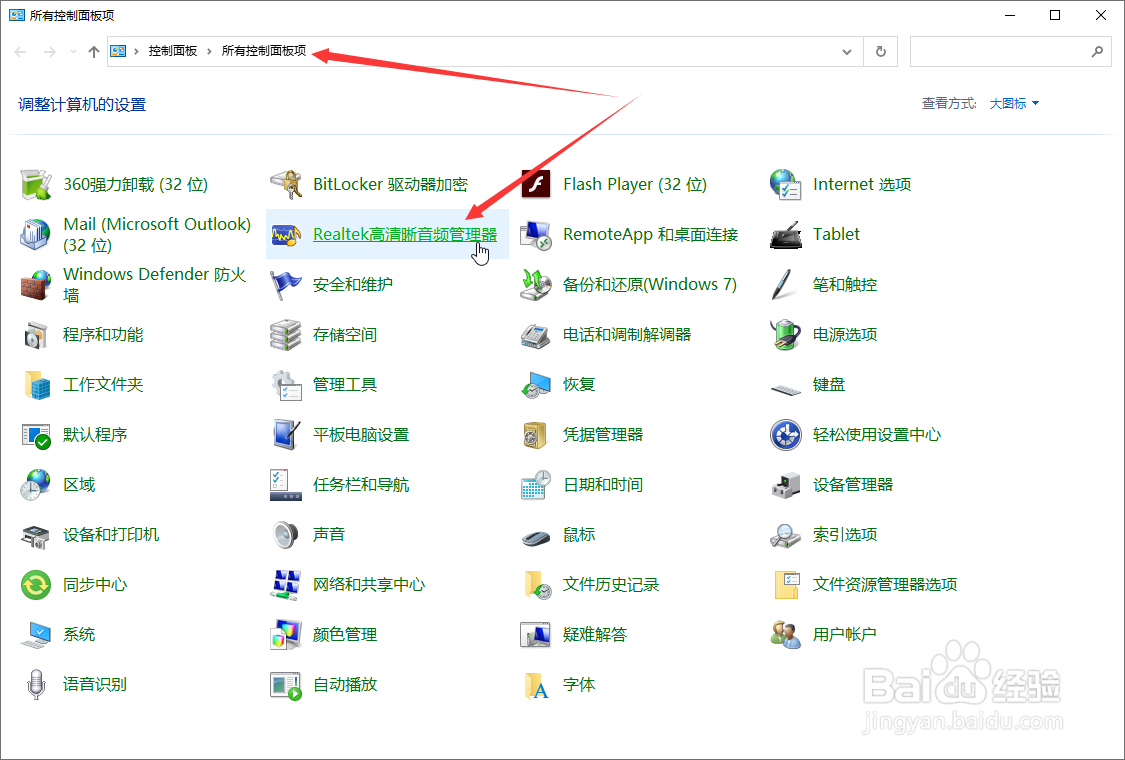Open BitLocker 驱动器加密 icon
This screenshot has height=760, width=1125.
(286, 184)
